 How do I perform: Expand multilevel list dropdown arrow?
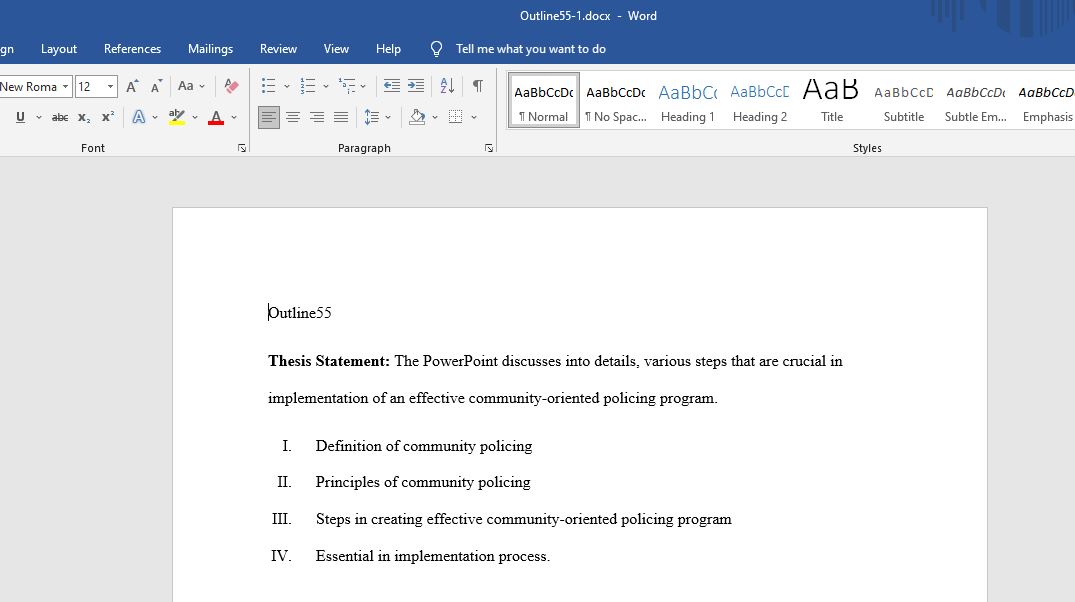tap(363, 86)
